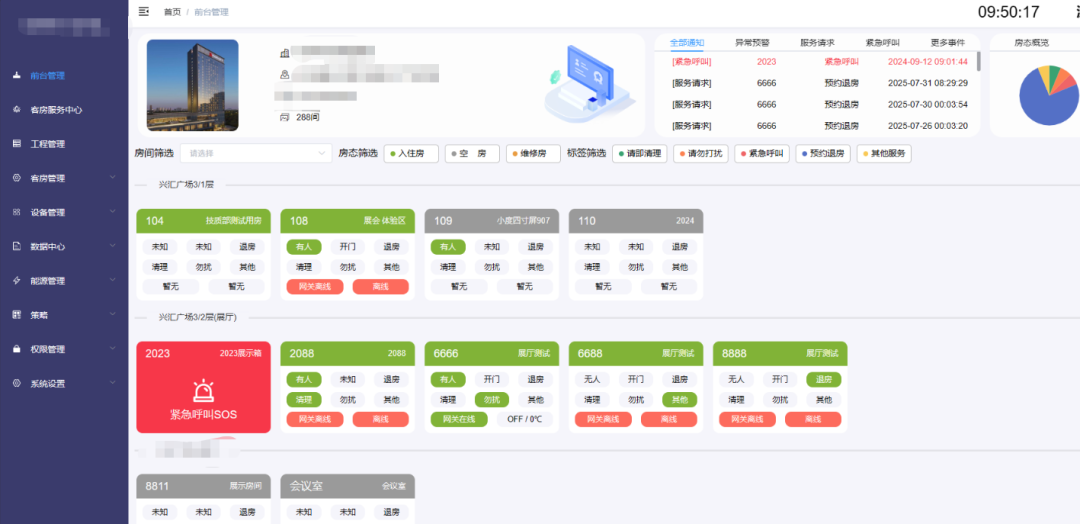Click the 09:50:17 clock display
The image size is (1080, 524).
(x=1008, y=12)
